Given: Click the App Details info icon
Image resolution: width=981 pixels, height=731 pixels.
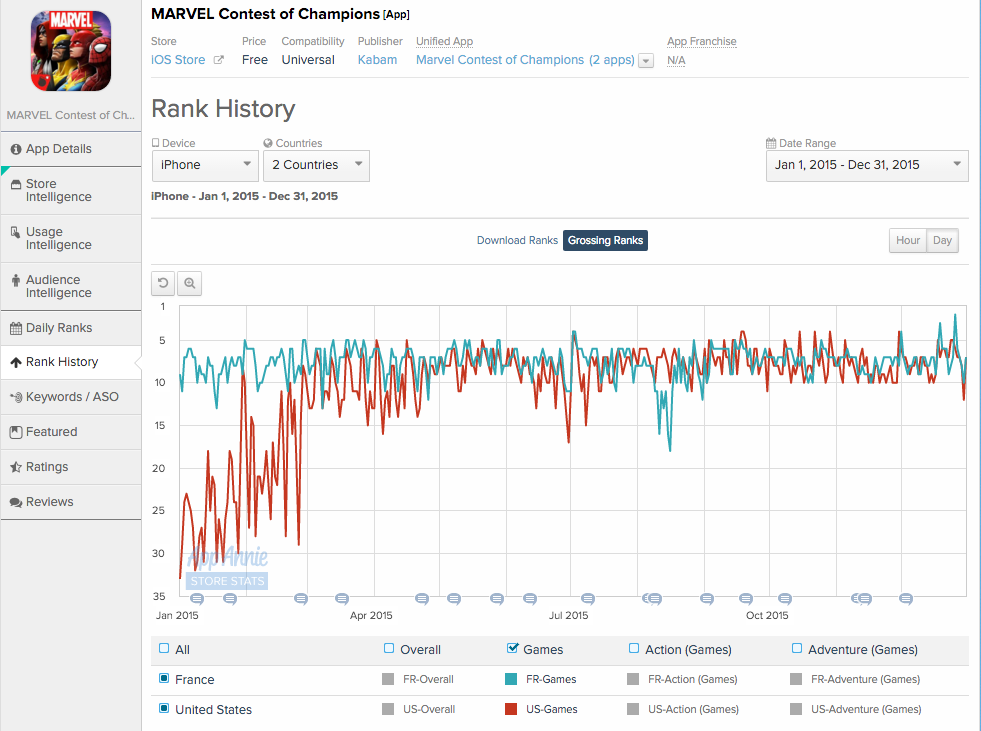Looking at the screenshot, I should [x=16, y=150].
